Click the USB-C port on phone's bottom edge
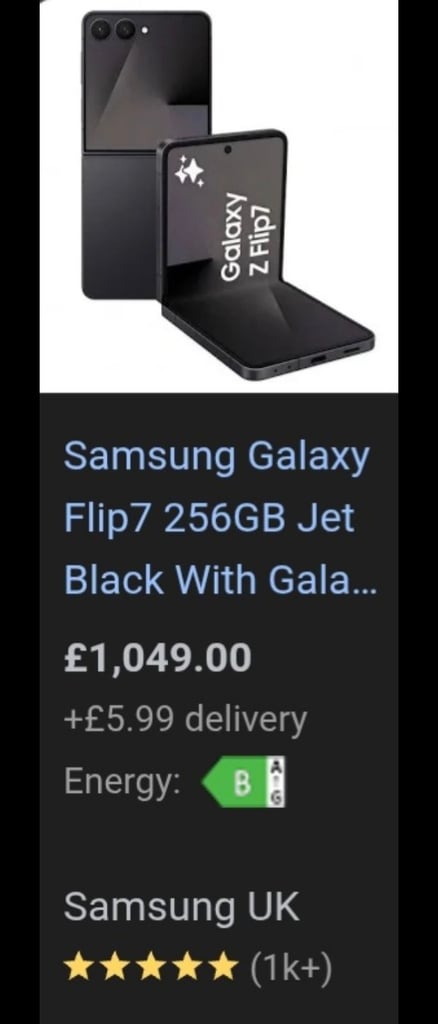438x1024 pixels. point(321,360)
